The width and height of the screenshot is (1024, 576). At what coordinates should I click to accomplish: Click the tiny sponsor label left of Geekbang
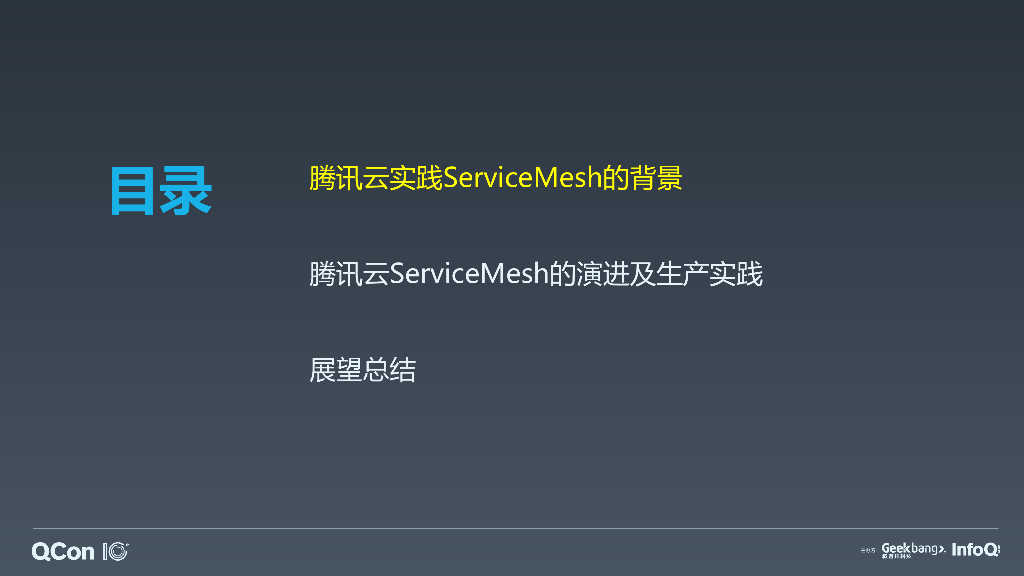868,551
